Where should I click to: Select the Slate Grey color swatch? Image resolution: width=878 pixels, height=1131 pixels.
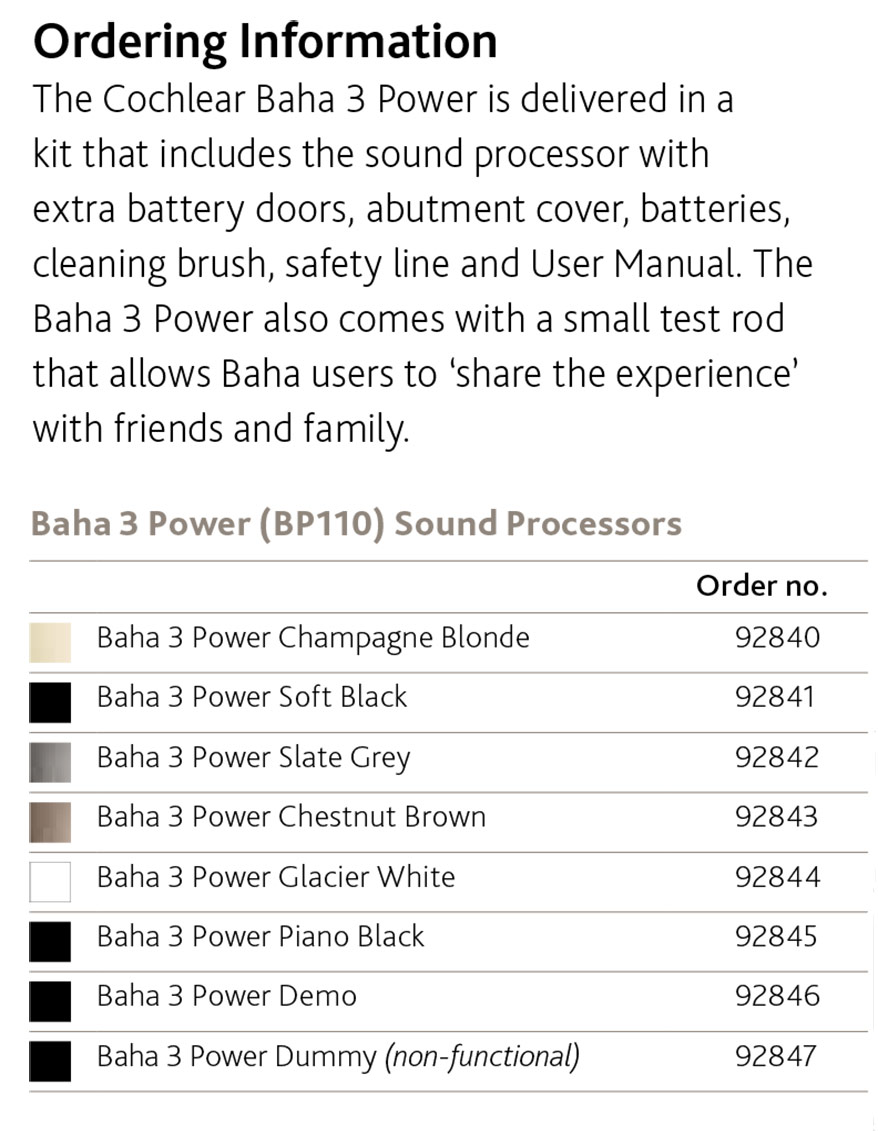pyautogui.click(x=50, y=762)
